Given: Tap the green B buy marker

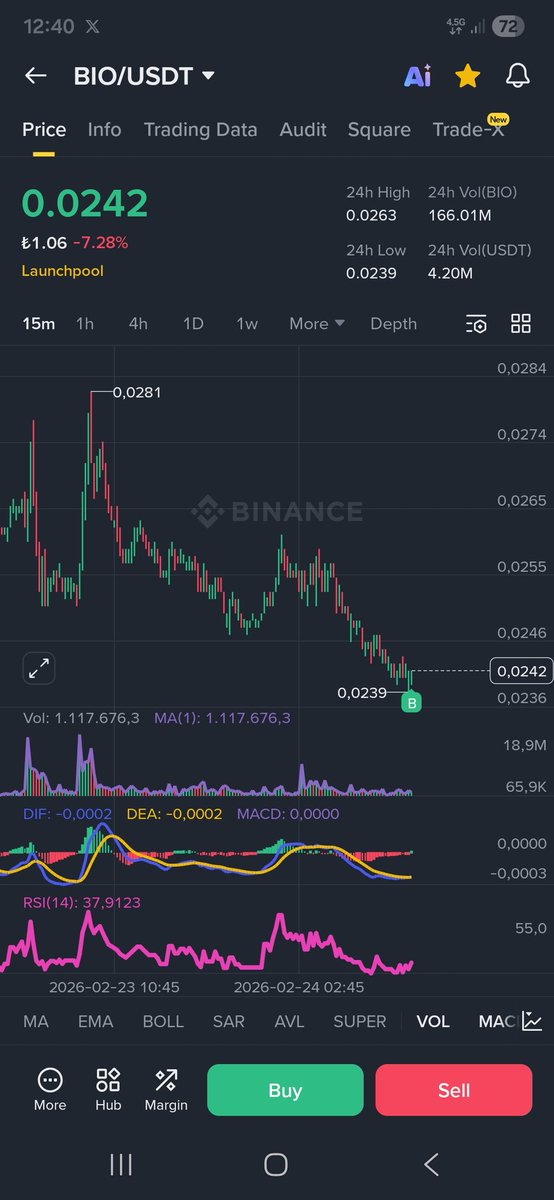Looking at the screenshot, I should point(411,703).
